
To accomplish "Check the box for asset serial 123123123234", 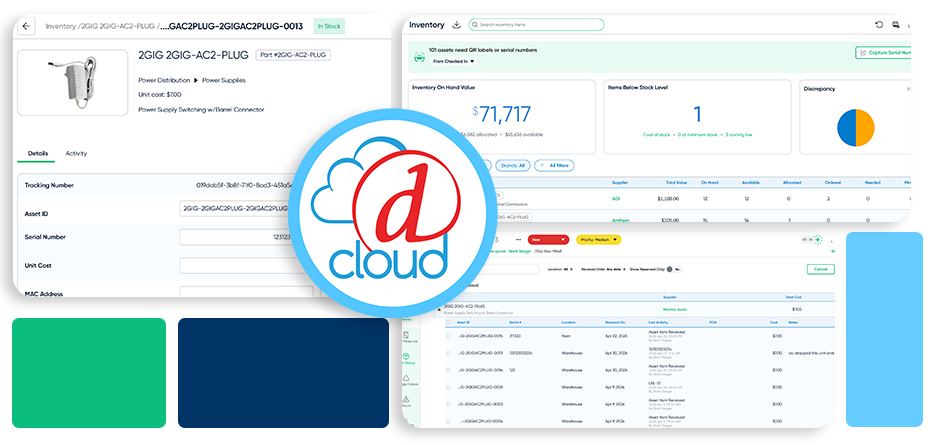I will pyautogui.click(x=448, y=353).
